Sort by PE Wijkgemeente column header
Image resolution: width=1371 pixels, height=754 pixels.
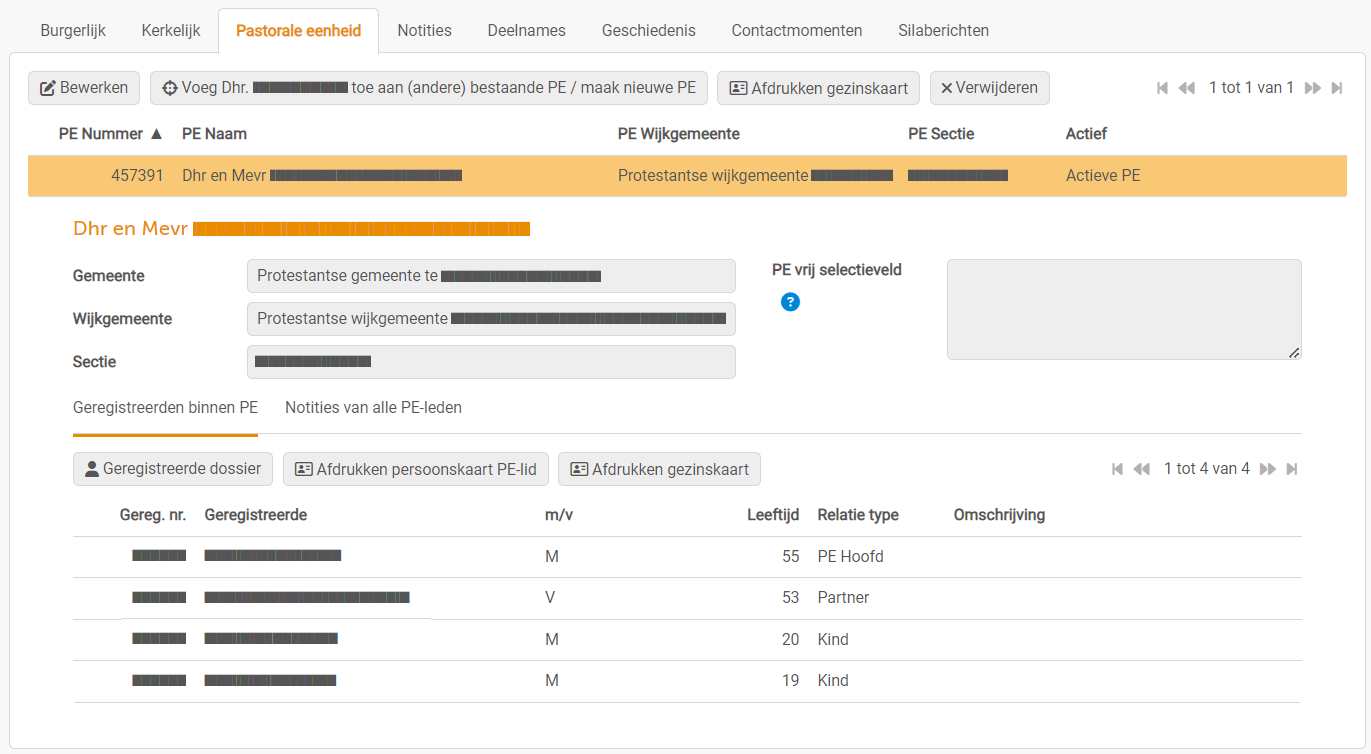pyautogui.click(x=679, y=134)
